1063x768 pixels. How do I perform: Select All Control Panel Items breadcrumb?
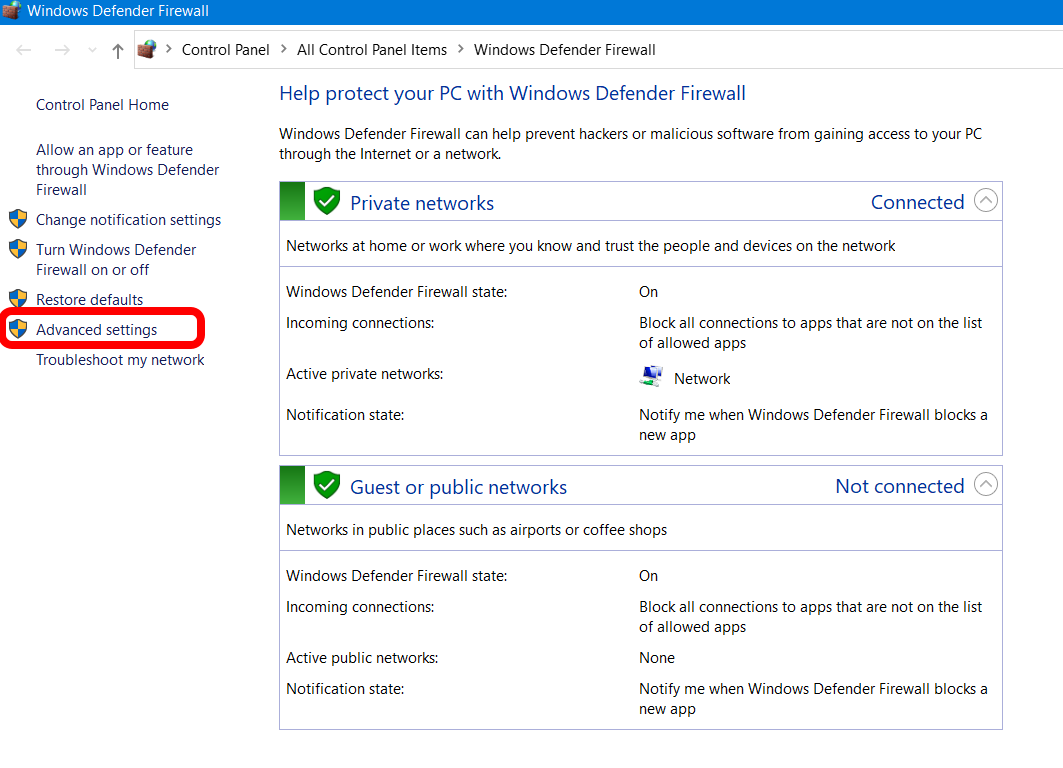pyautogui.click(x=372, y=49)
